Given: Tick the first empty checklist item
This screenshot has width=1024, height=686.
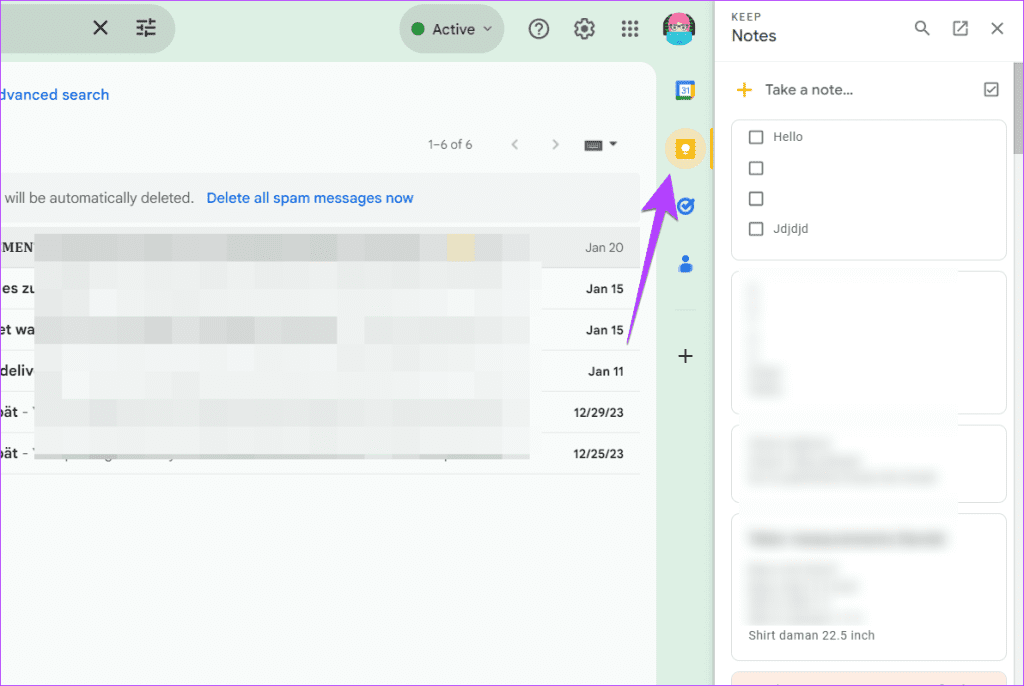Looking at the screenshot, I should [x=756, y=168].
